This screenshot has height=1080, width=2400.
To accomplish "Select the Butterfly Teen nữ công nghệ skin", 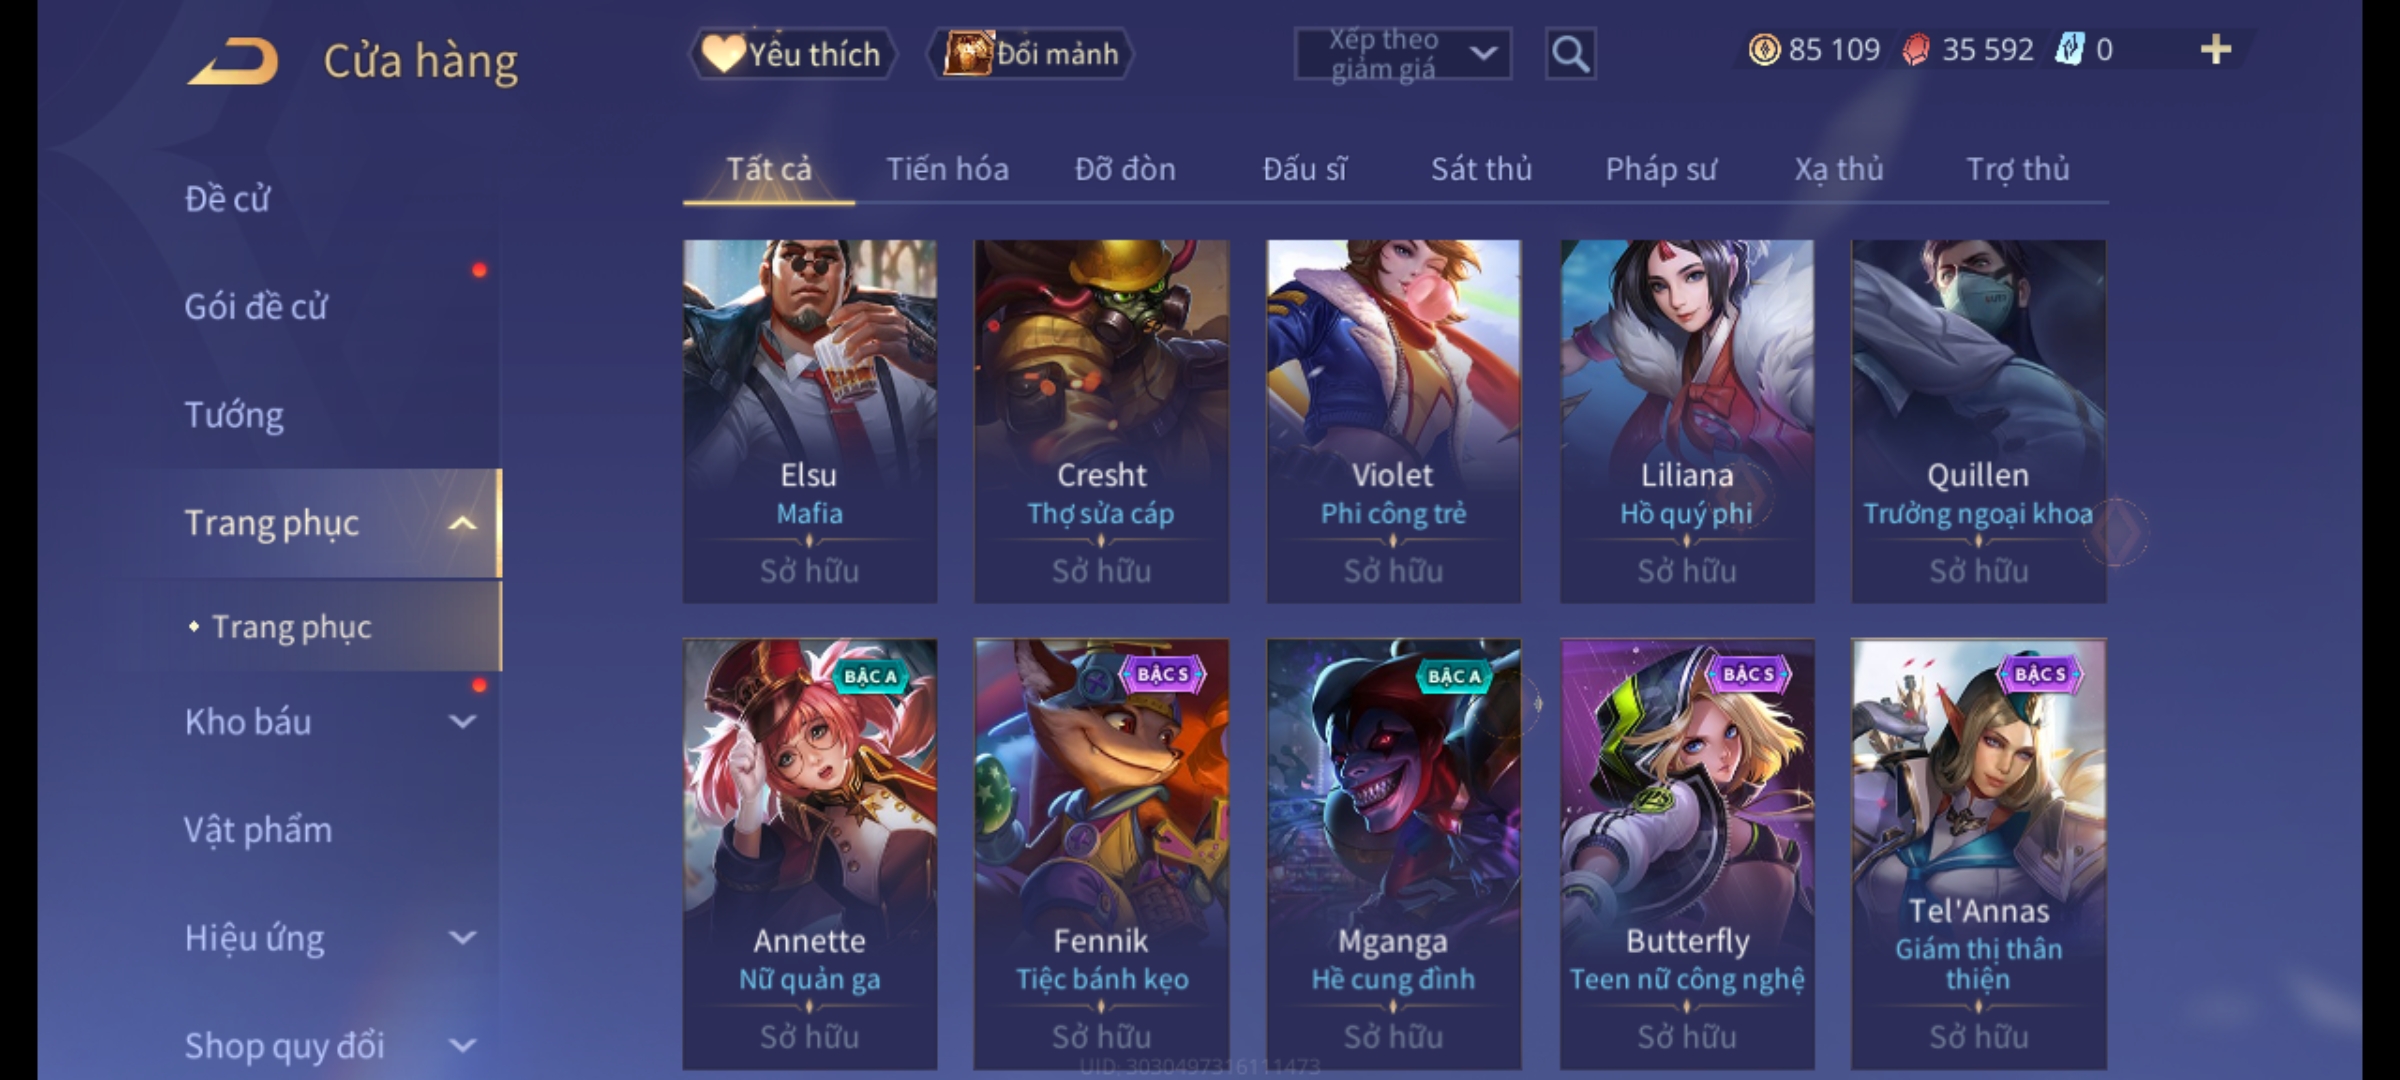I will (x=1687, y=854).
